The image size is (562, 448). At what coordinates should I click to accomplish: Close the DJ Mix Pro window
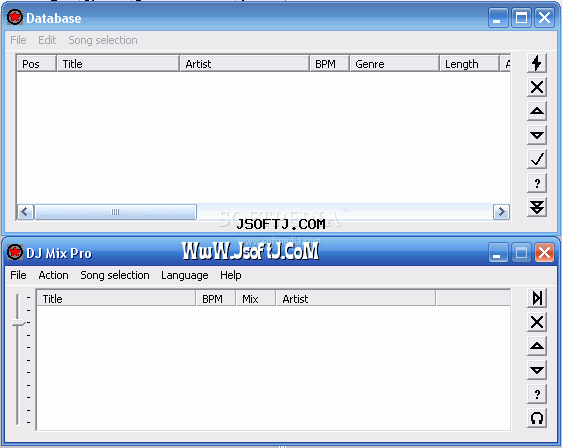pos(544,253)
